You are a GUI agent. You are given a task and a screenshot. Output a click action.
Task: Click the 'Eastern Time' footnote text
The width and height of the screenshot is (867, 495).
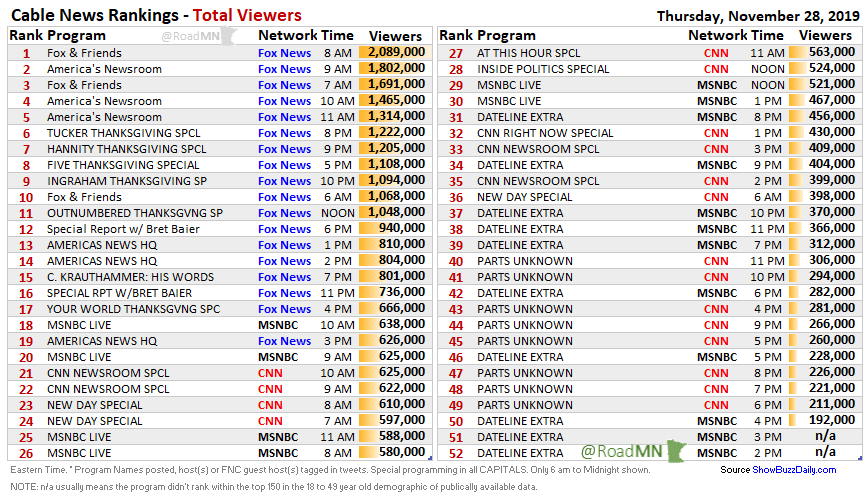330,470
